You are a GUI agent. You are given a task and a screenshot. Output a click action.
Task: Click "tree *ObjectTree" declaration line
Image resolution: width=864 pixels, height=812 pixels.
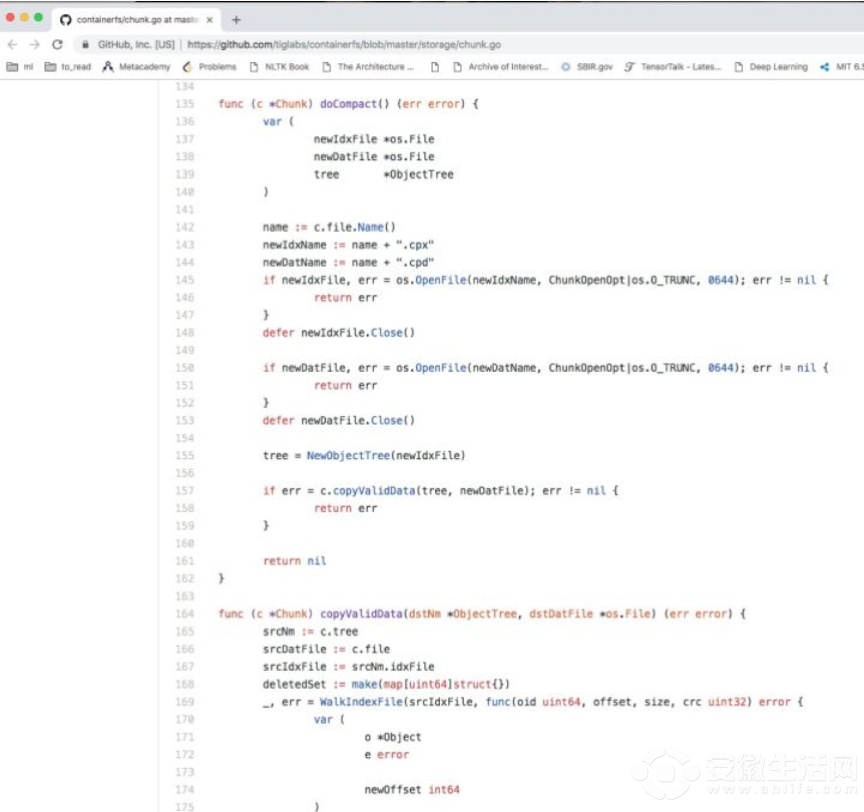click(x=384, y=174)
